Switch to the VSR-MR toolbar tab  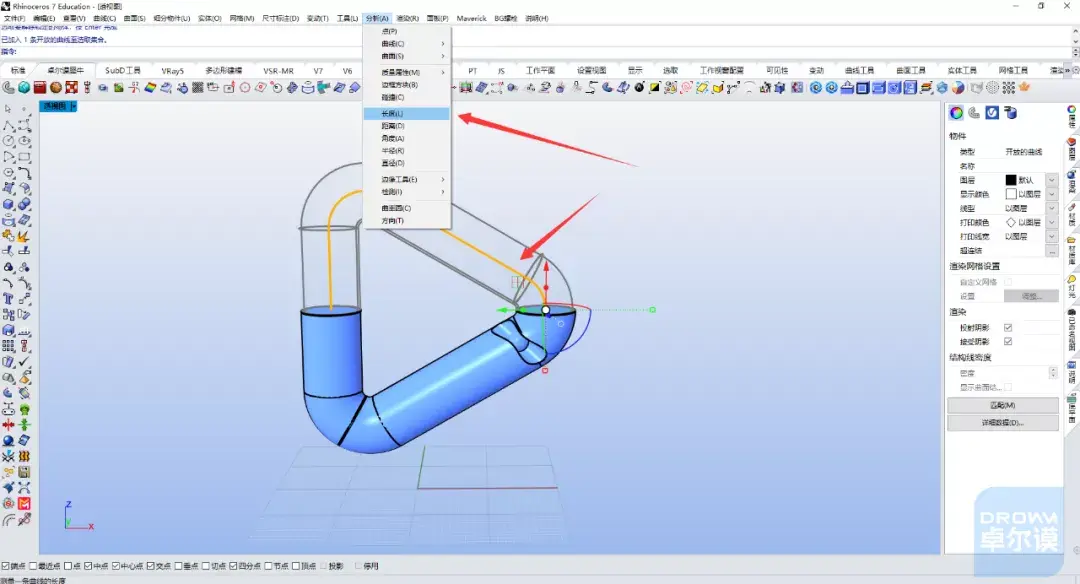click(x=278, y=70)
